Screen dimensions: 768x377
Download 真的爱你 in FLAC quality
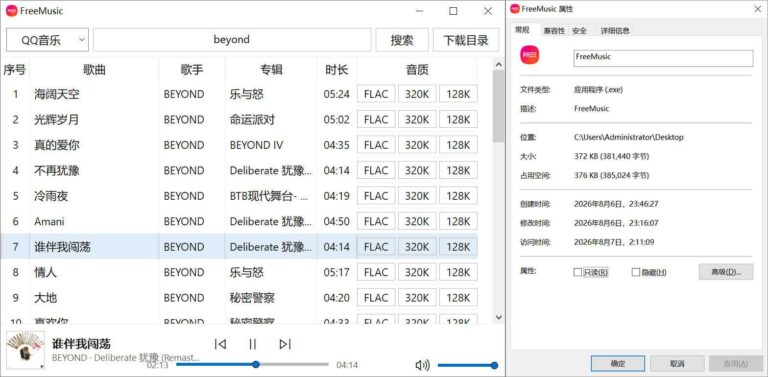376,145
